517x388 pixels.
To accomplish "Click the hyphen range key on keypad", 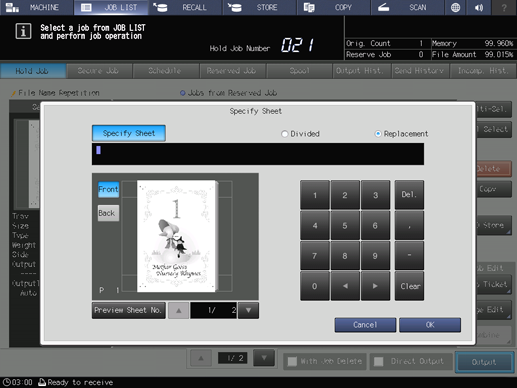I will coord(409,256).
